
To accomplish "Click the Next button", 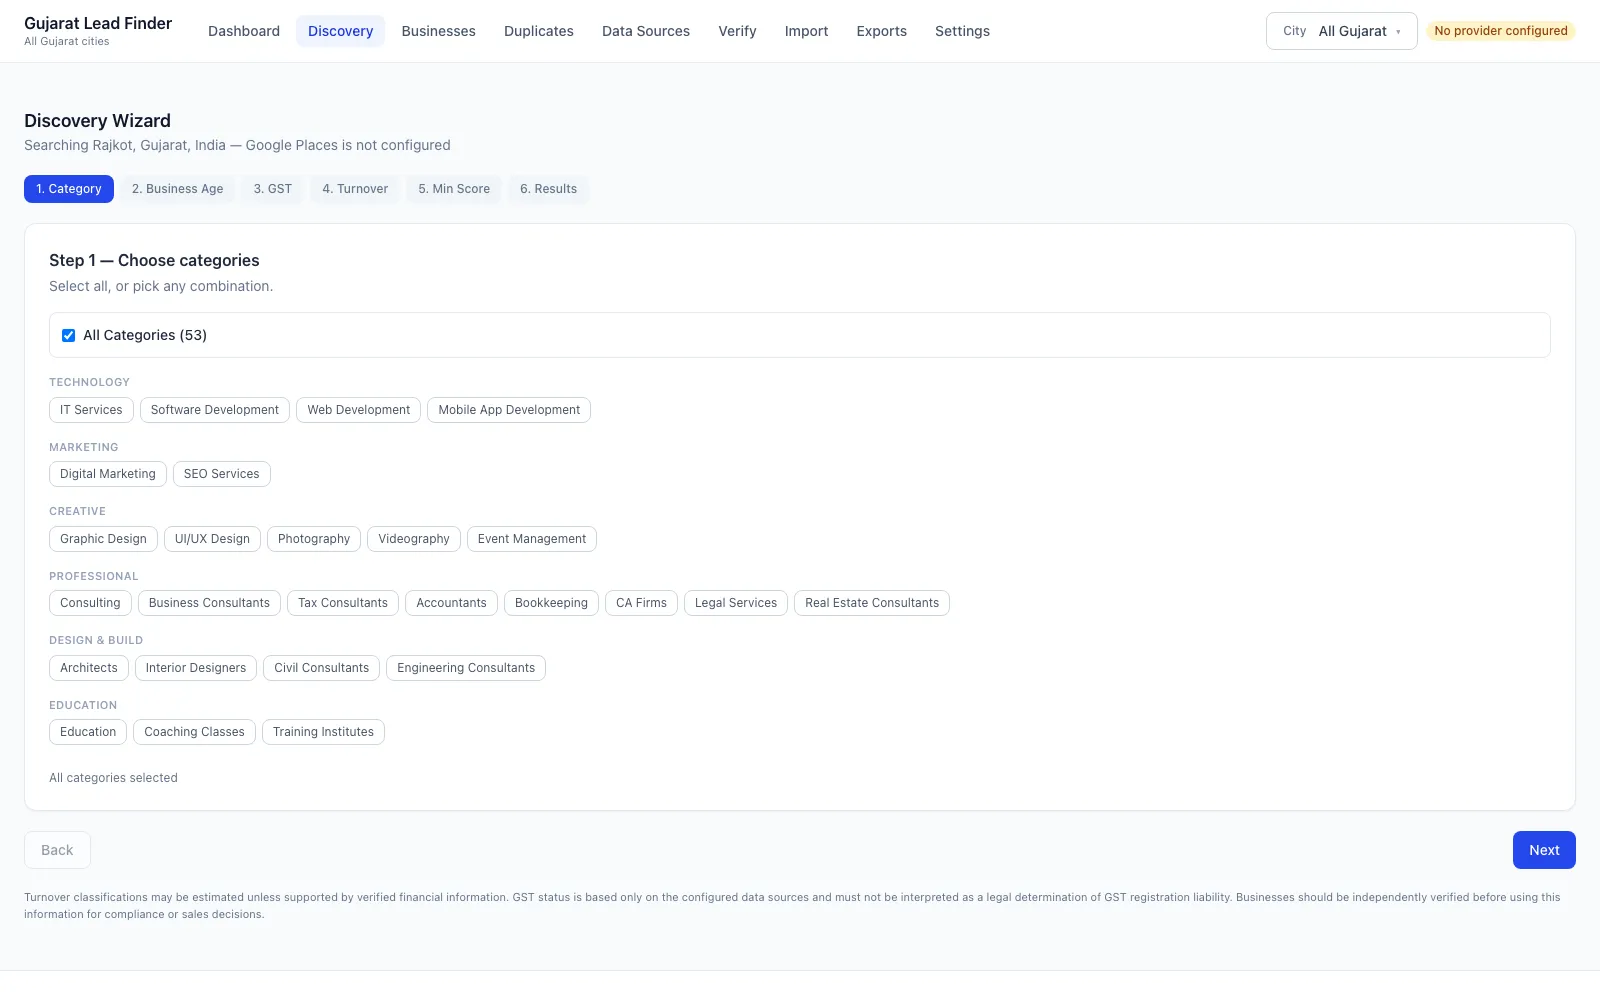I will click(1544, 850).
